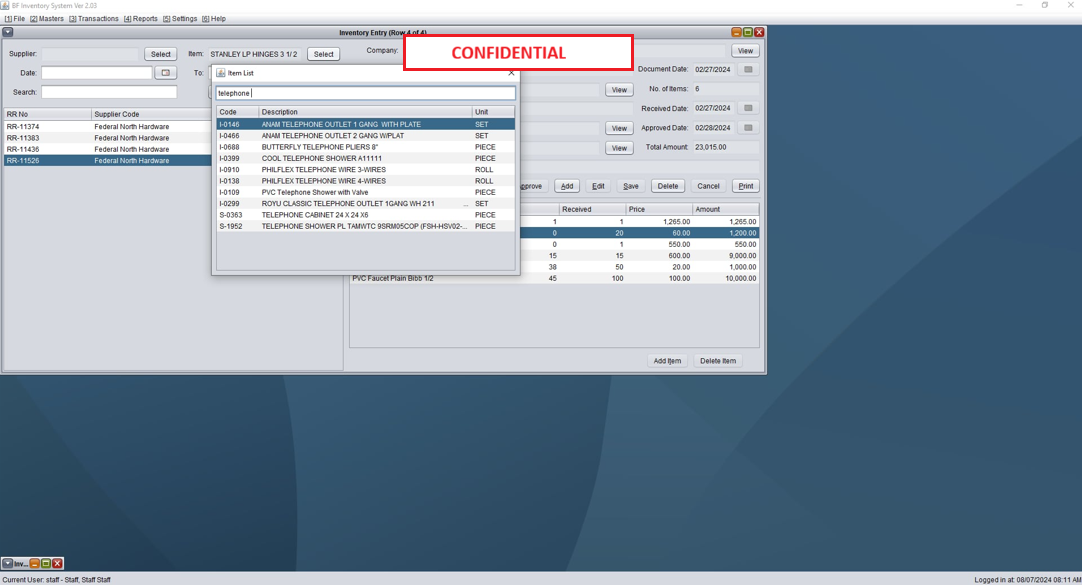1082x585 pixels.
Task: Click the Save button
Action: click(631, 186)
